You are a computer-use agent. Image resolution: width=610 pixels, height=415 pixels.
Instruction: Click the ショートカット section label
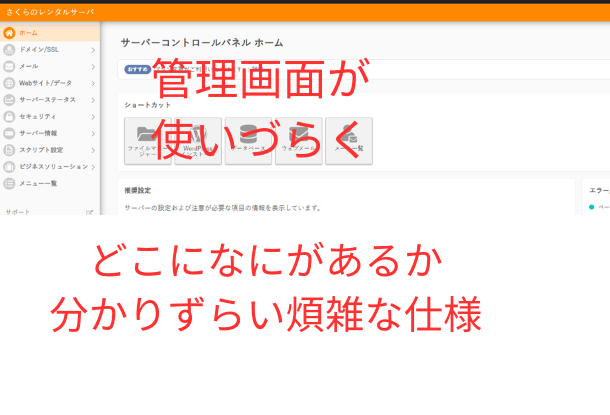pos(147,105)
